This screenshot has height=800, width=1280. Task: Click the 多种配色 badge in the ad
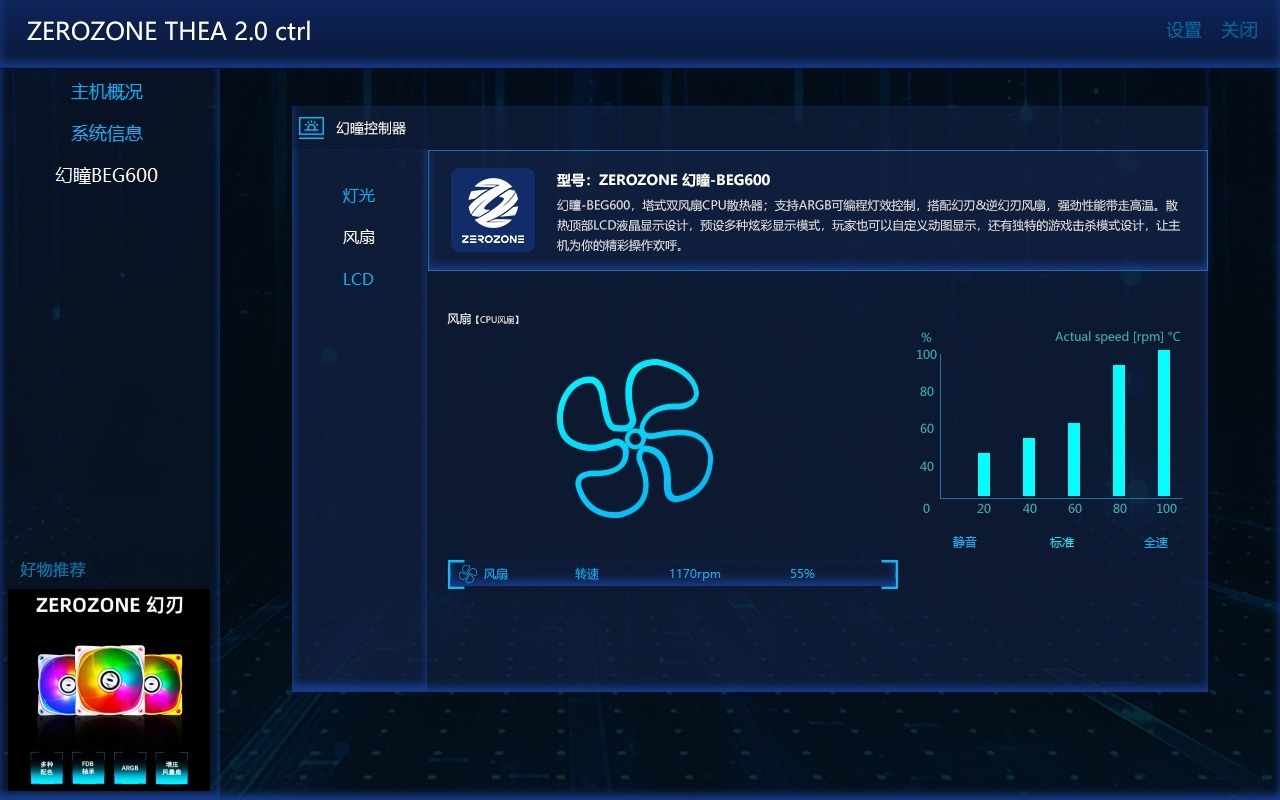(47, 768)
